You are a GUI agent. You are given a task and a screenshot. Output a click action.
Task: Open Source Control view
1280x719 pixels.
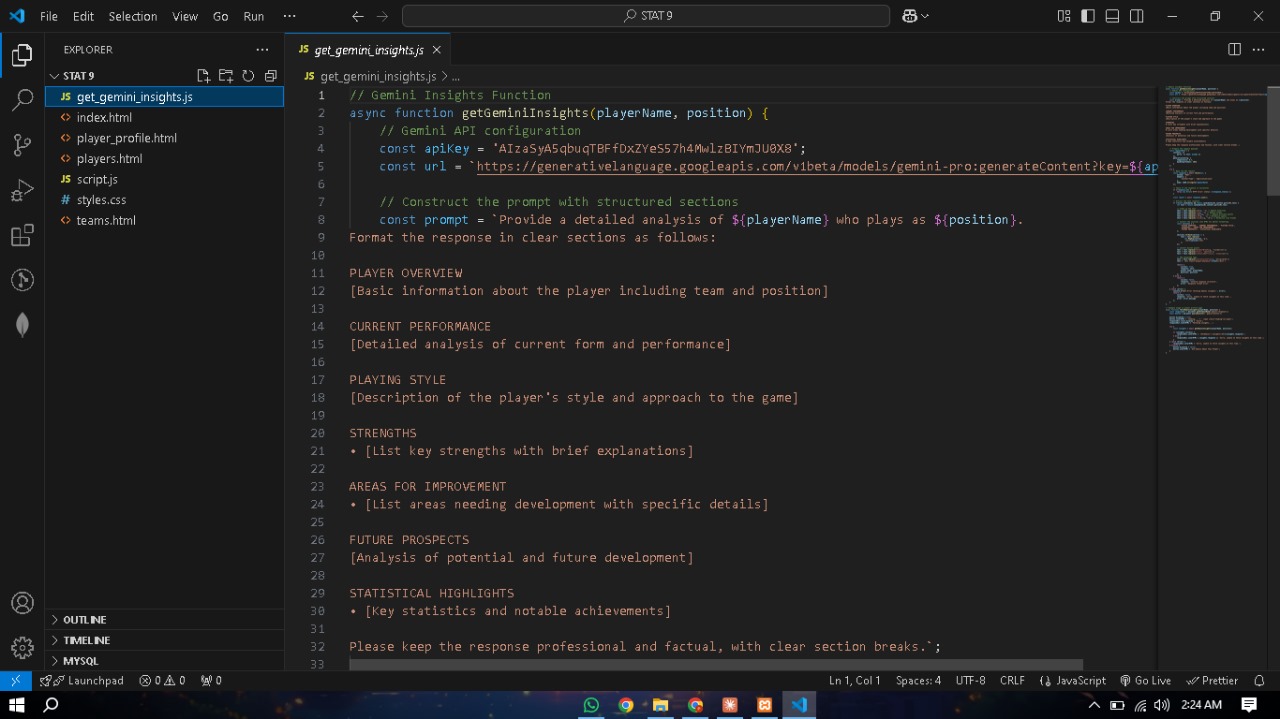22,145
